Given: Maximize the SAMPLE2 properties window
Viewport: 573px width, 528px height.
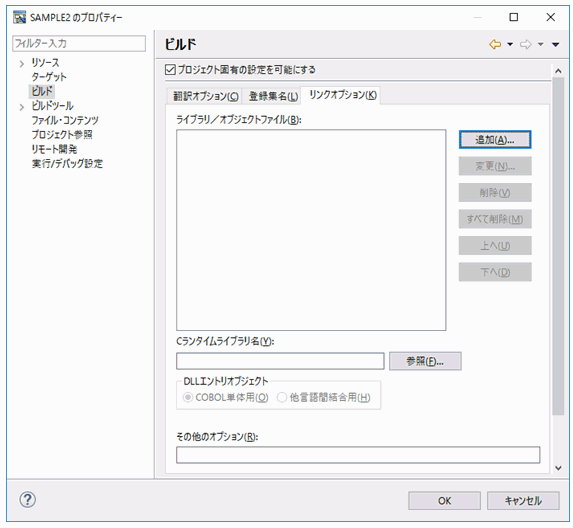Looking at the screenshot, I should click(513, 17).
